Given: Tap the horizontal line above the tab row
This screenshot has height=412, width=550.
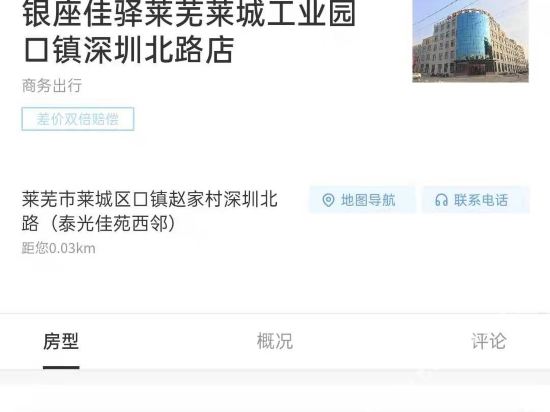Looking at the screenshot, I should [275, 313].
